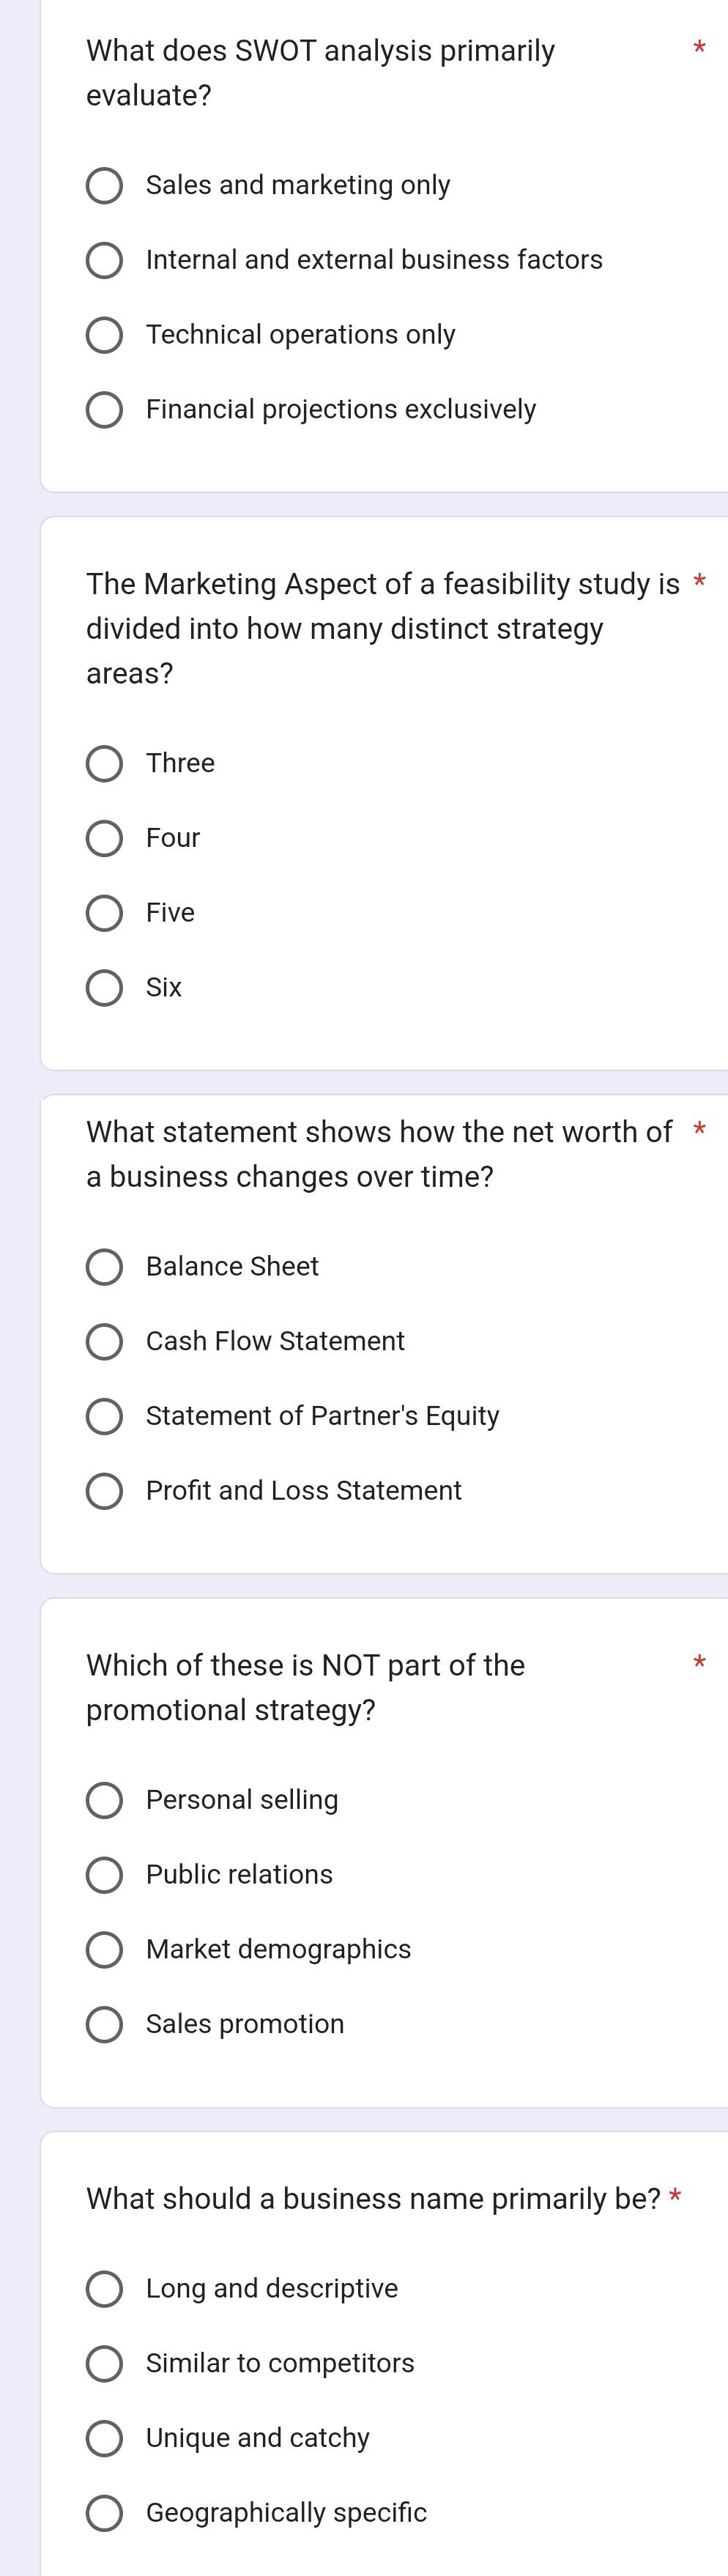Pick 'Technical operations only' radio button
The width and height of the screenshot is (728, 2576).
104,335
